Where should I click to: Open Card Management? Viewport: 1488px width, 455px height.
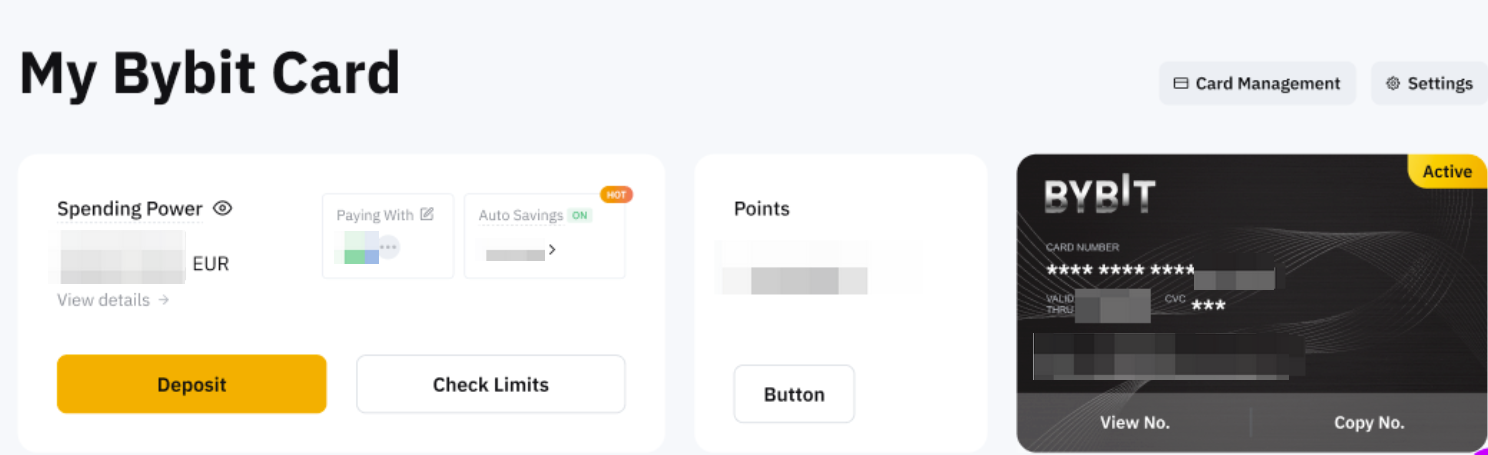[x=1257, y=84]
